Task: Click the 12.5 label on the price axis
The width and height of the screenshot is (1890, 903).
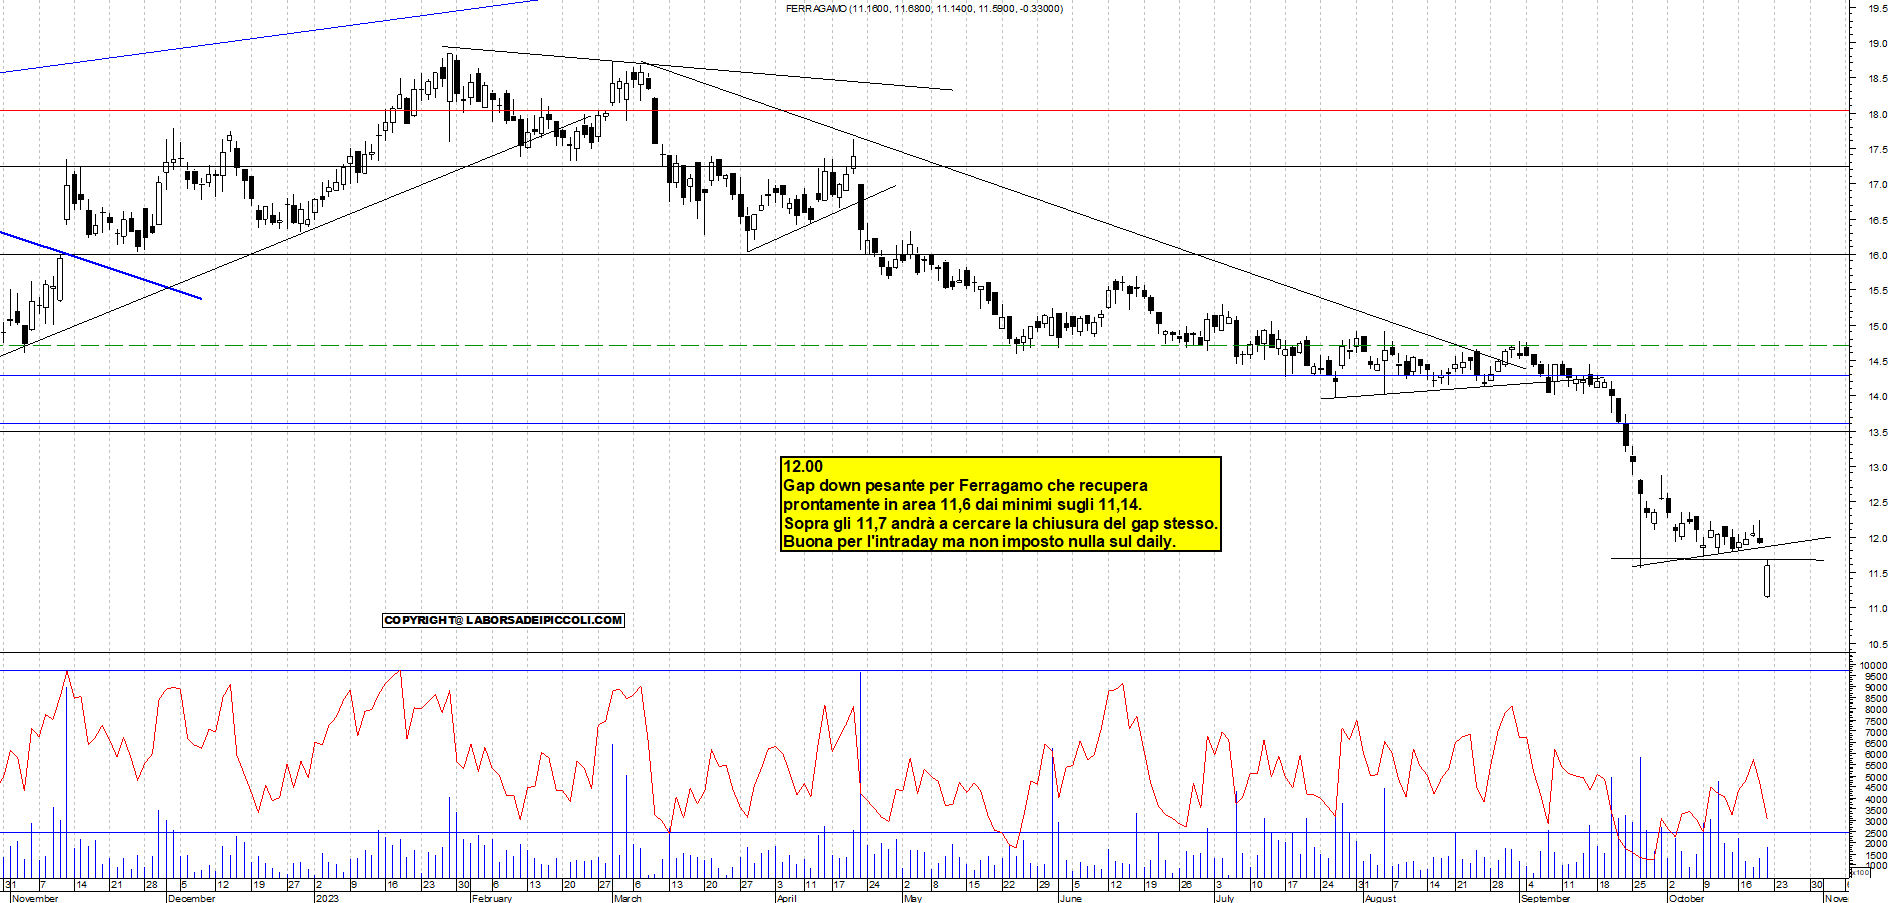Action: (x=1877, y=503)
